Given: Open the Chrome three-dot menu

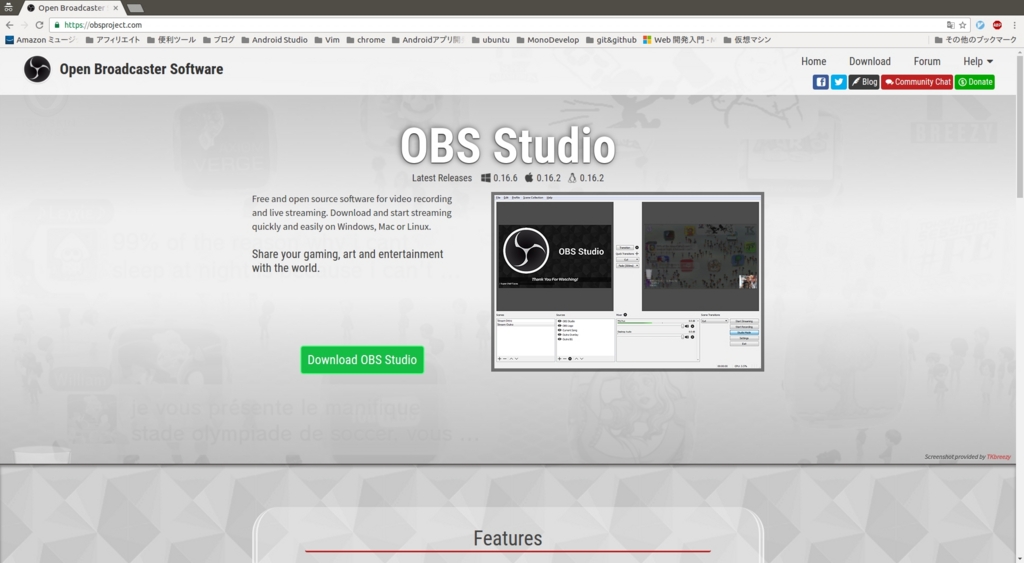Looking at the screenshot, I should point(1014,25).
